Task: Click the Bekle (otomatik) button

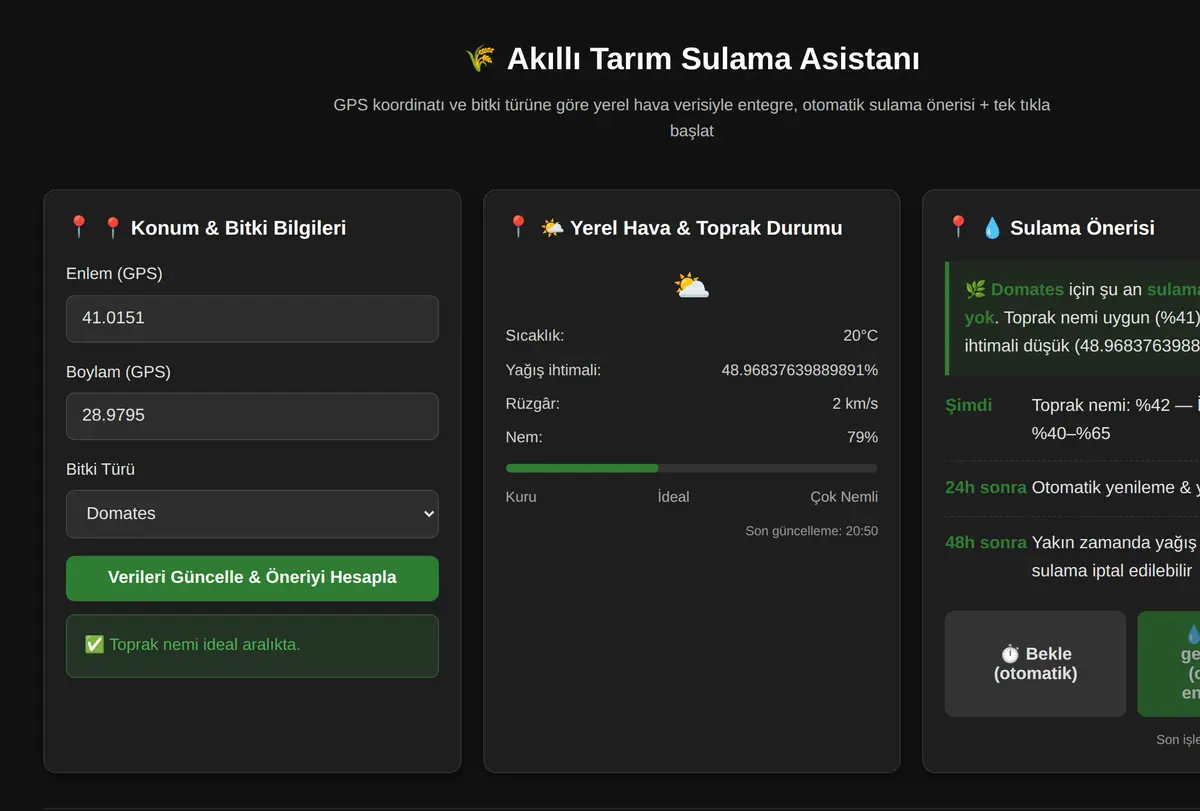Action: [1035, 664]
